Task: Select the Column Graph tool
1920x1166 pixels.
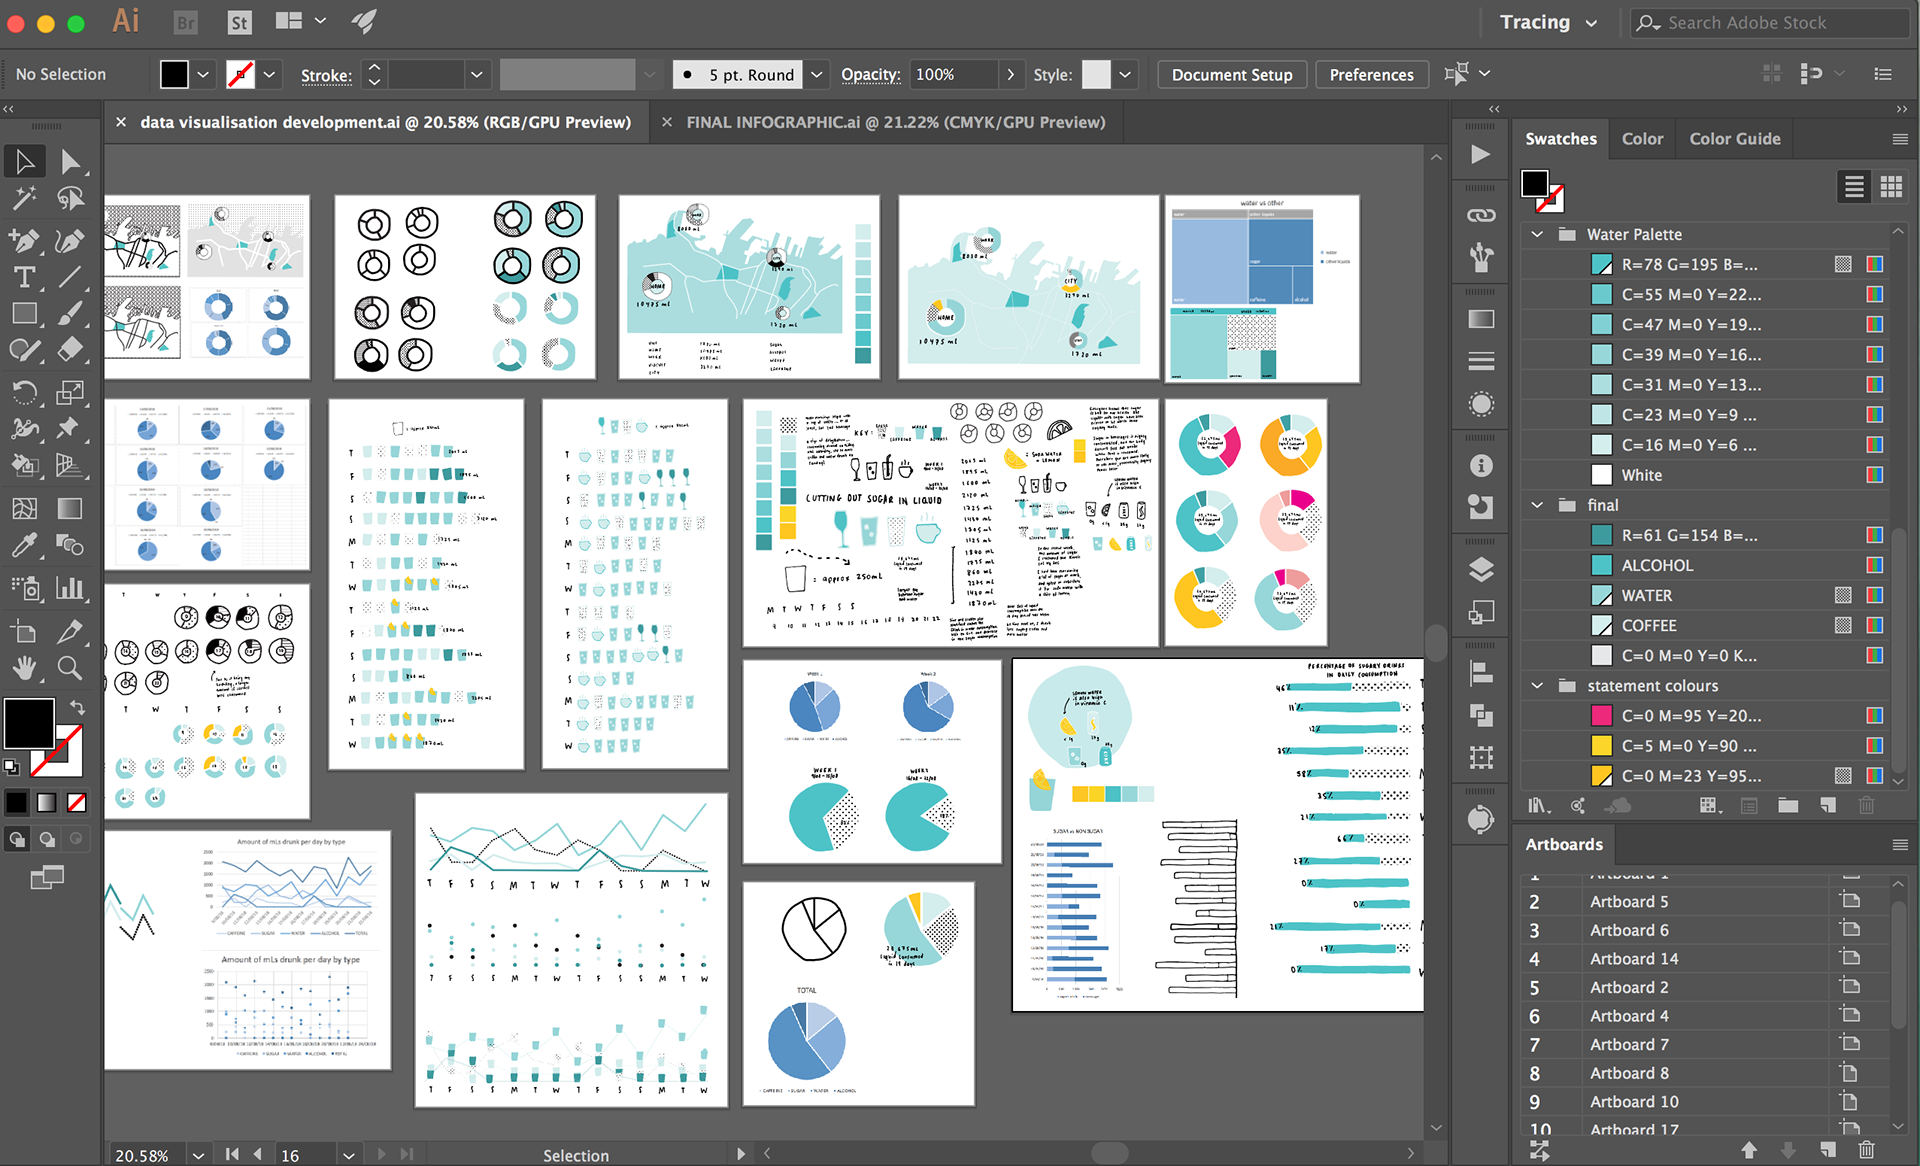Action: click(x=70, y=588)
